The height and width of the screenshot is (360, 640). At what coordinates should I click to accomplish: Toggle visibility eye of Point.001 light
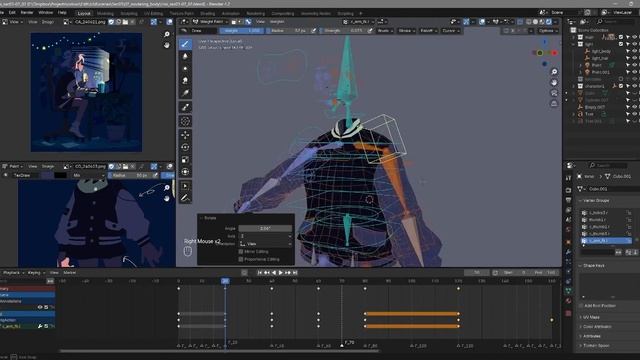point(635,72)
